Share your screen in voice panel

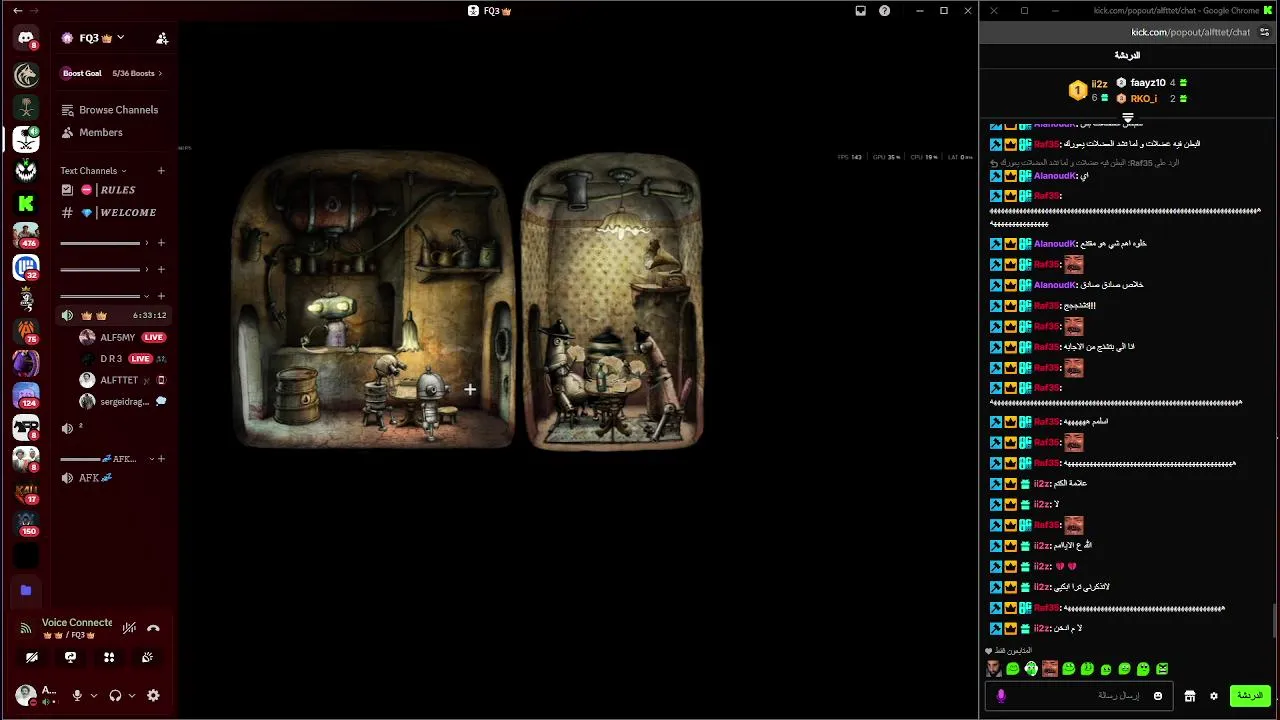tap(70, 657)
